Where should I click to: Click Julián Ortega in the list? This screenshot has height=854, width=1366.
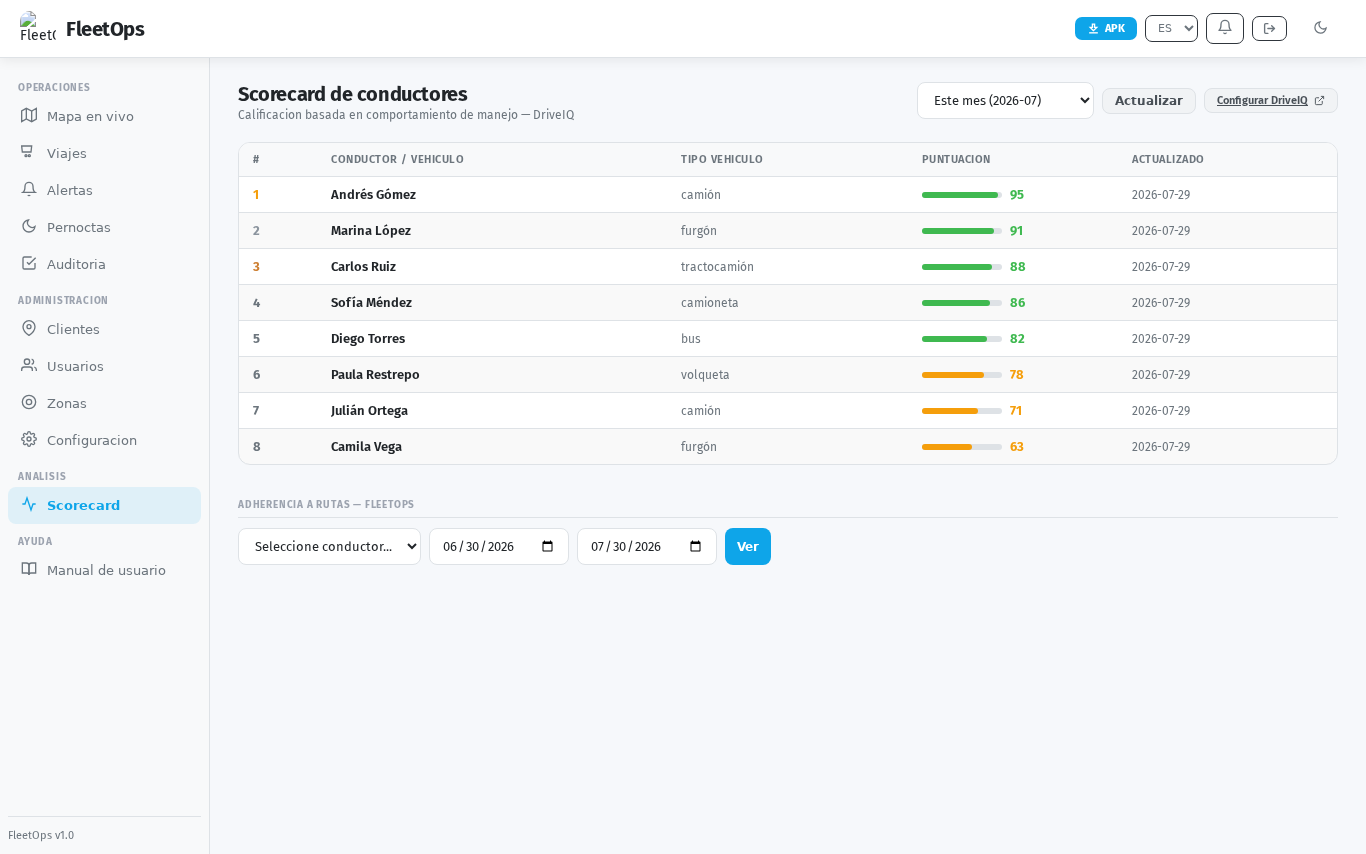pyautogui.click(x=369, y=410)
